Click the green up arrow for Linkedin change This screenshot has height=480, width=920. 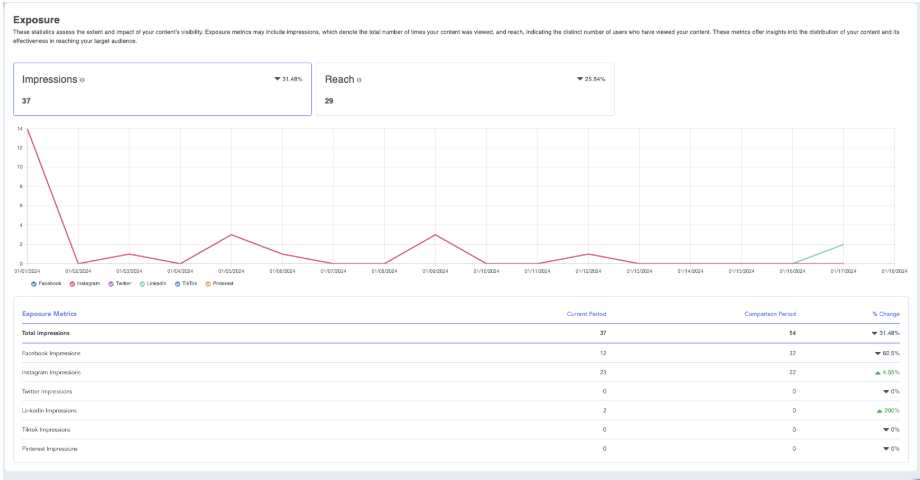880,410
